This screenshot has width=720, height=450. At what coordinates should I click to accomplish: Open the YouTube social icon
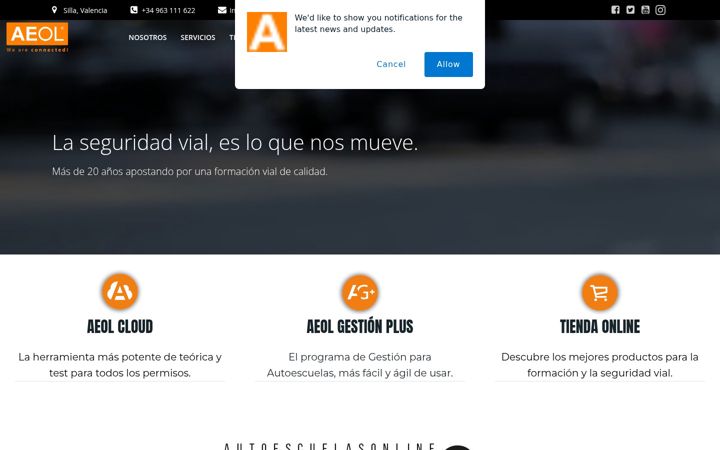(645, 10)
